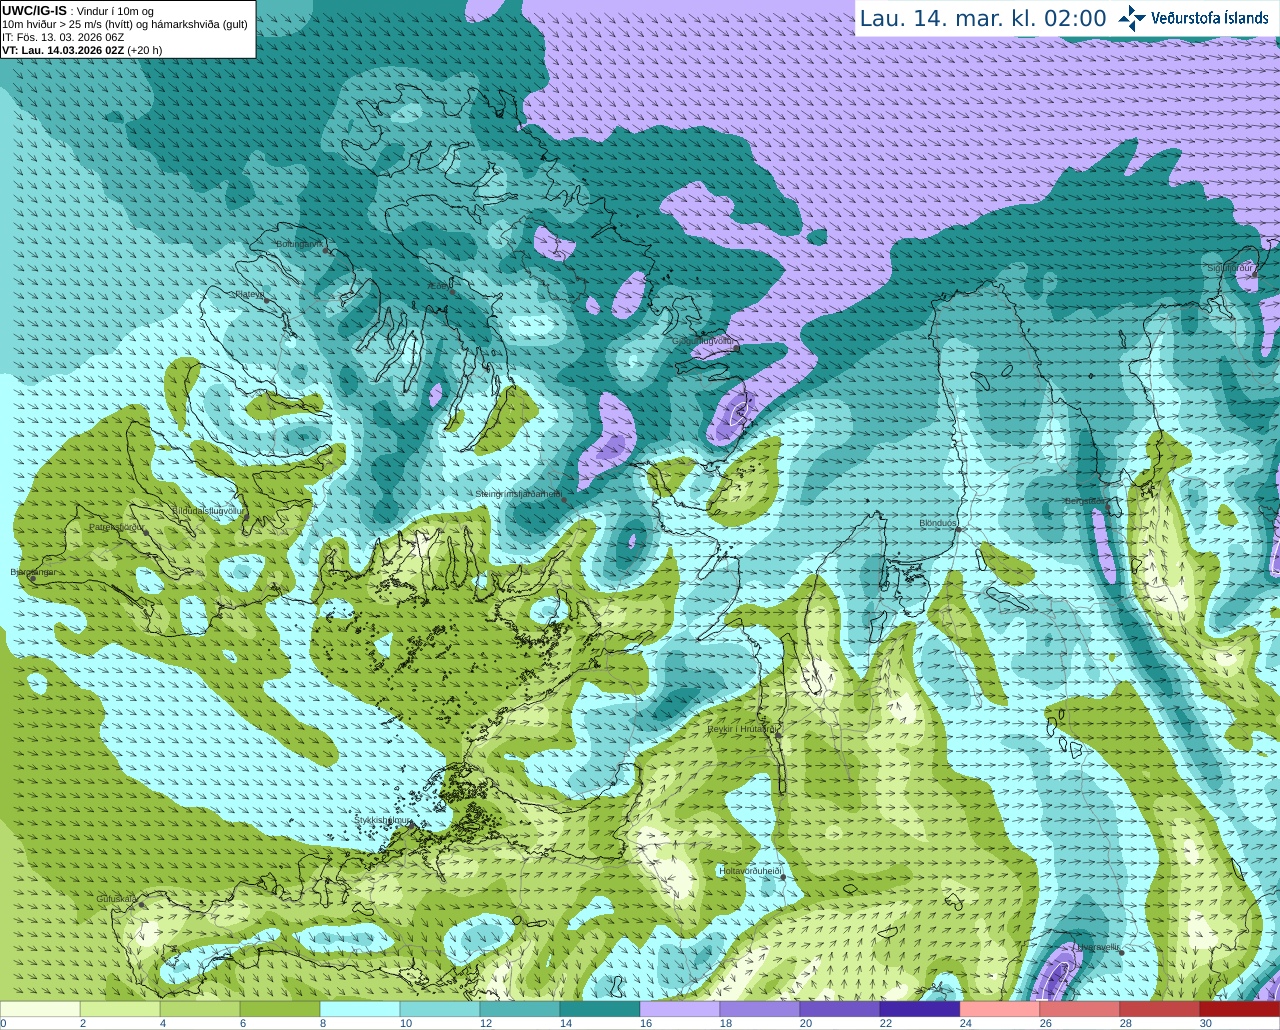Pick the 22–24 m/s dark indigo legend swatch

(920, 1009)
